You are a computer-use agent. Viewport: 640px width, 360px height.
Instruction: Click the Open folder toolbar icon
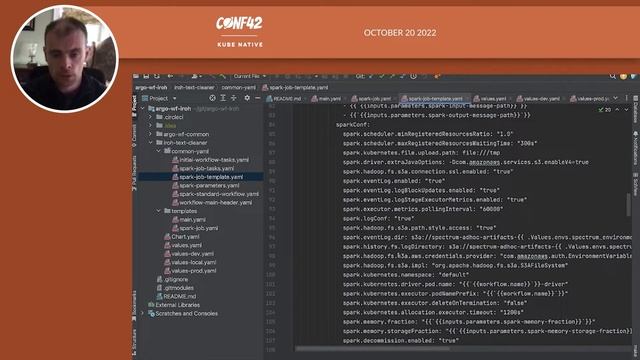(x=136, y=76)
